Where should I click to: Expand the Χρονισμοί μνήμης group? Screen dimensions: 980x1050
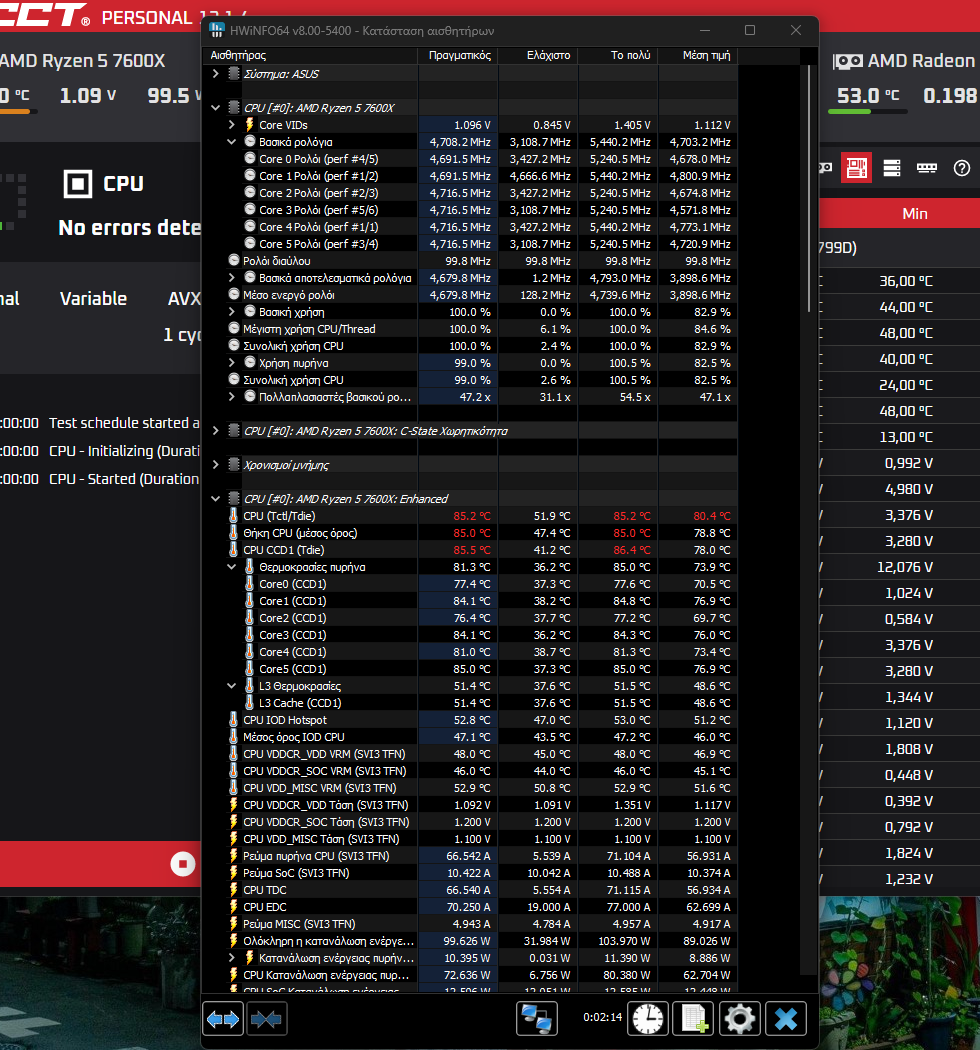[216, 464]
